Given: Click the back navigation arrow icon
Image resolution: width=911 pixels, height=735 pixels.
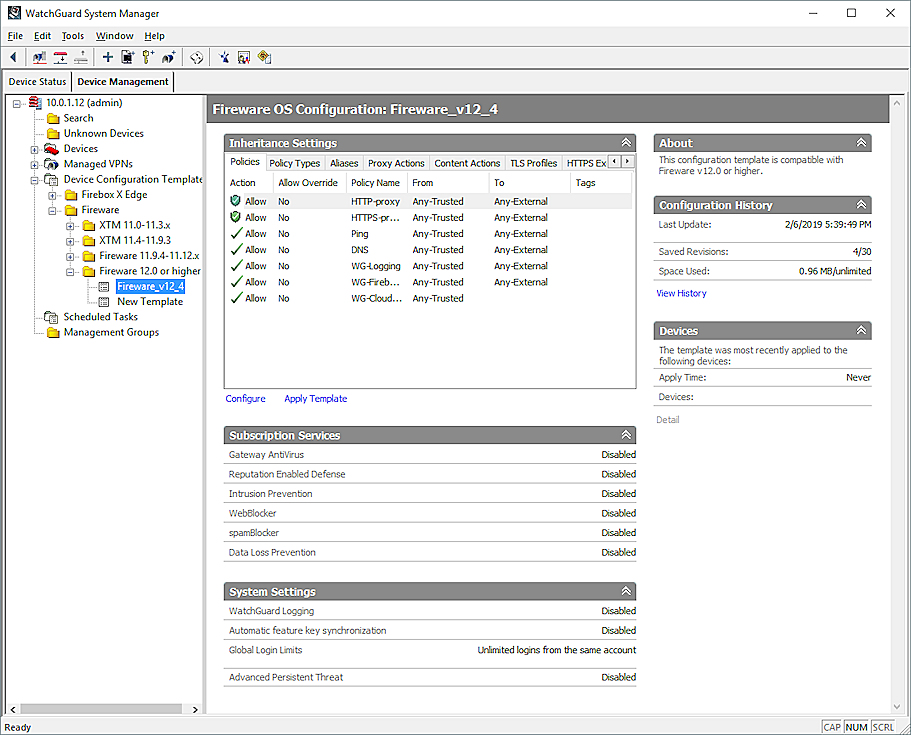Looking at the screenshot, I should (12, 57).
